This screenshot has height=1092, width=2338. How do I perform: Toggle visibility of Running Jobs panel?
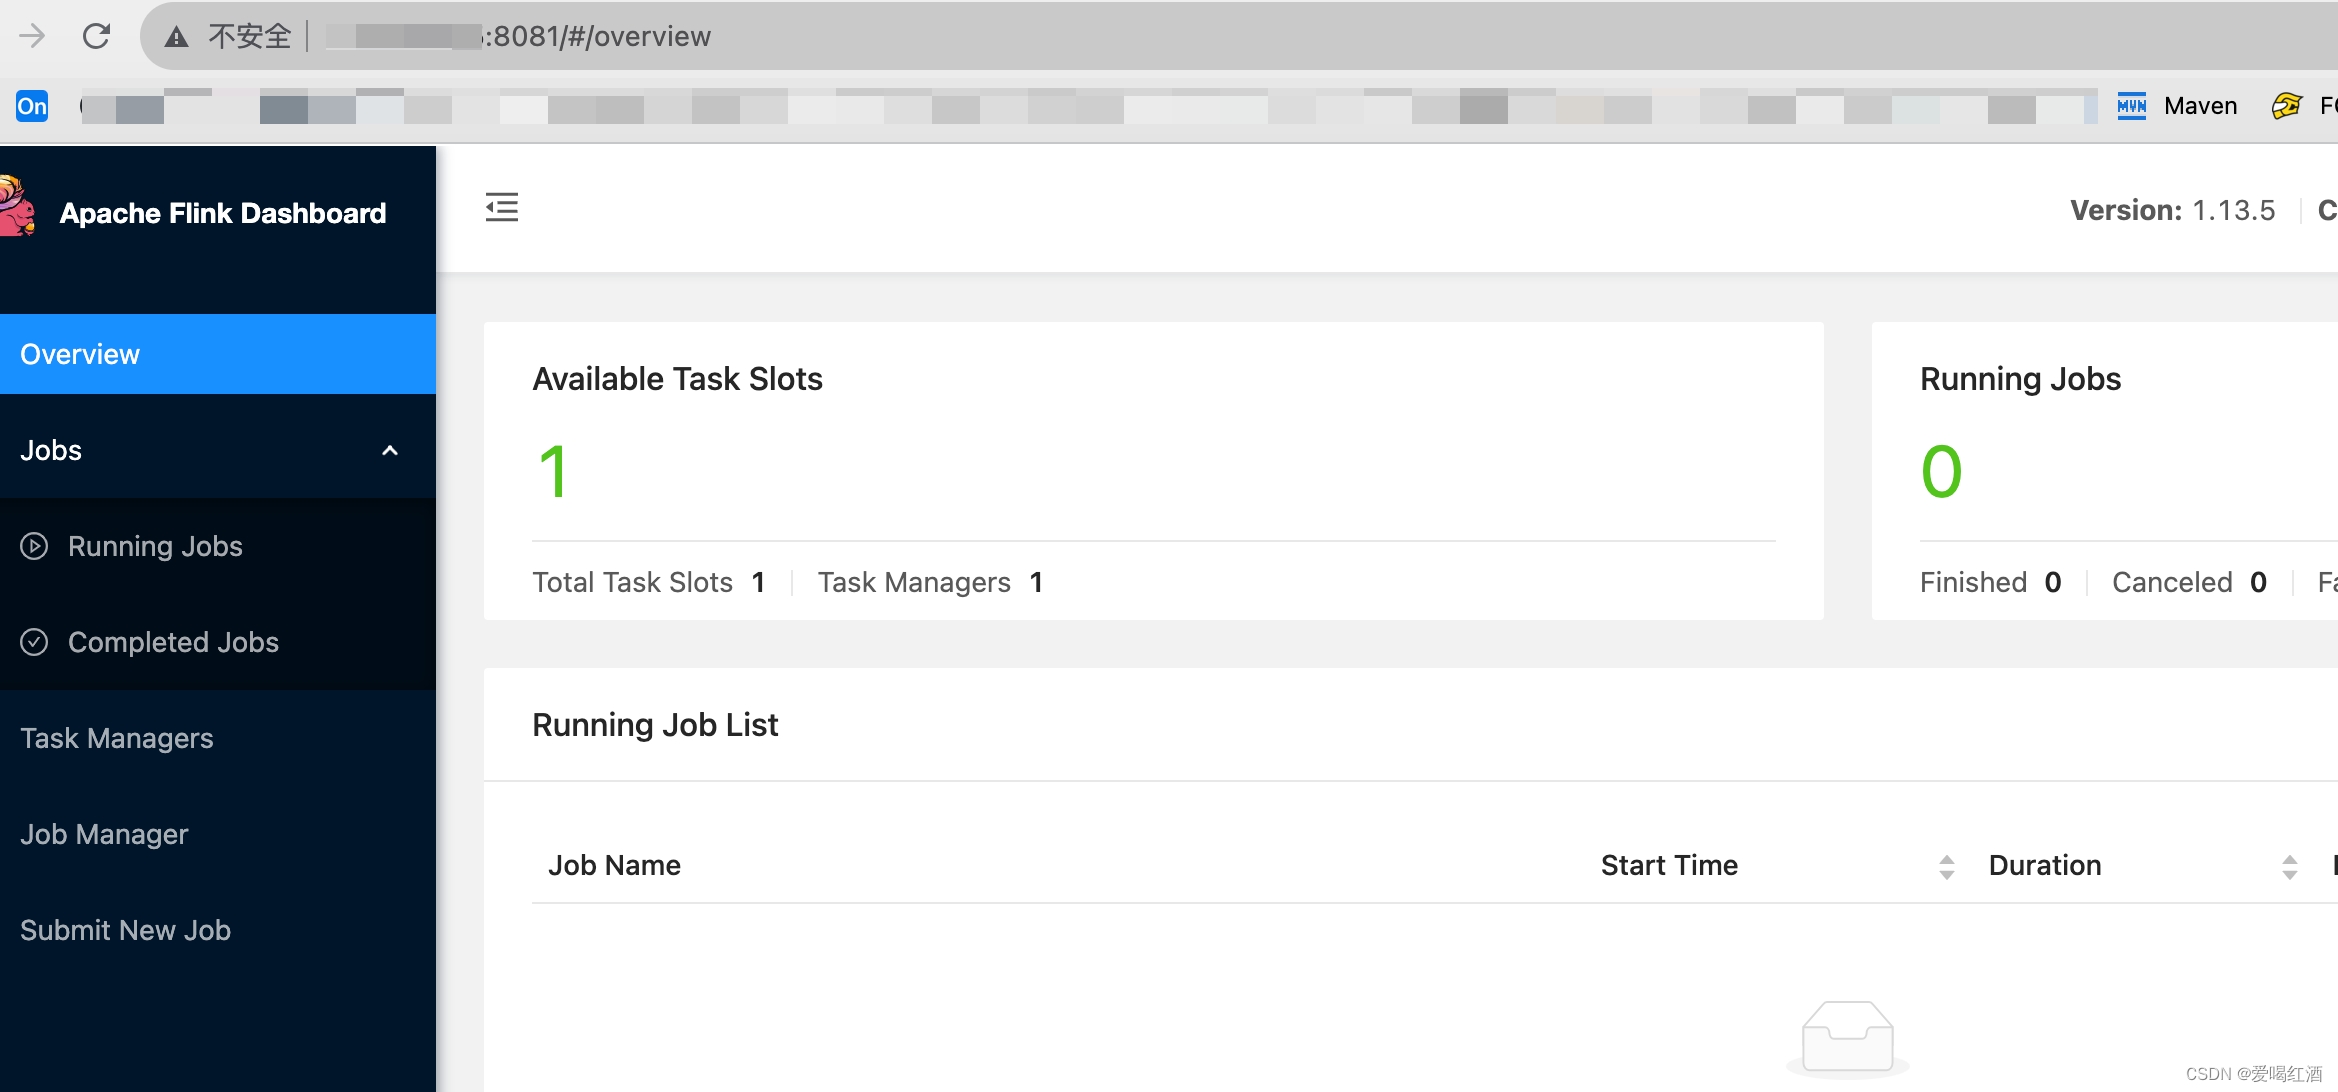point(391,449)
